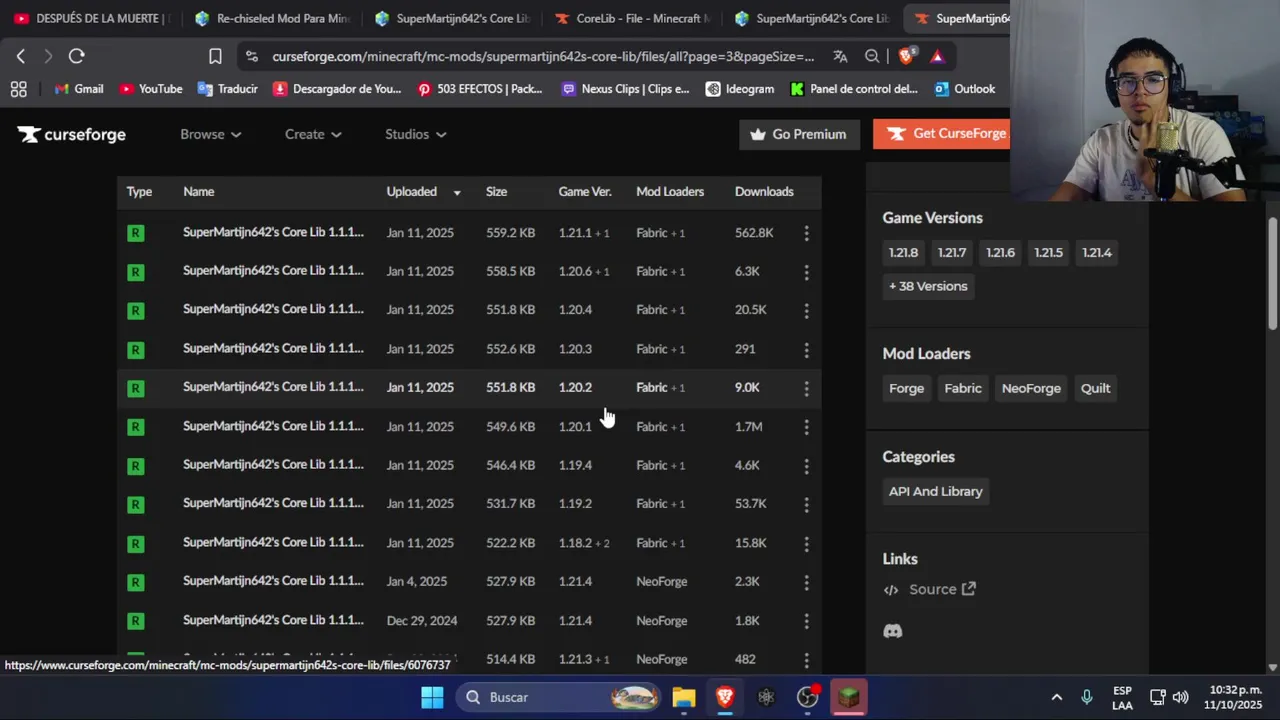Image resolution: width=1280 pixels, height=720 pixels.
Task: Open the volume tray icon
Action: pos(1180,697)
